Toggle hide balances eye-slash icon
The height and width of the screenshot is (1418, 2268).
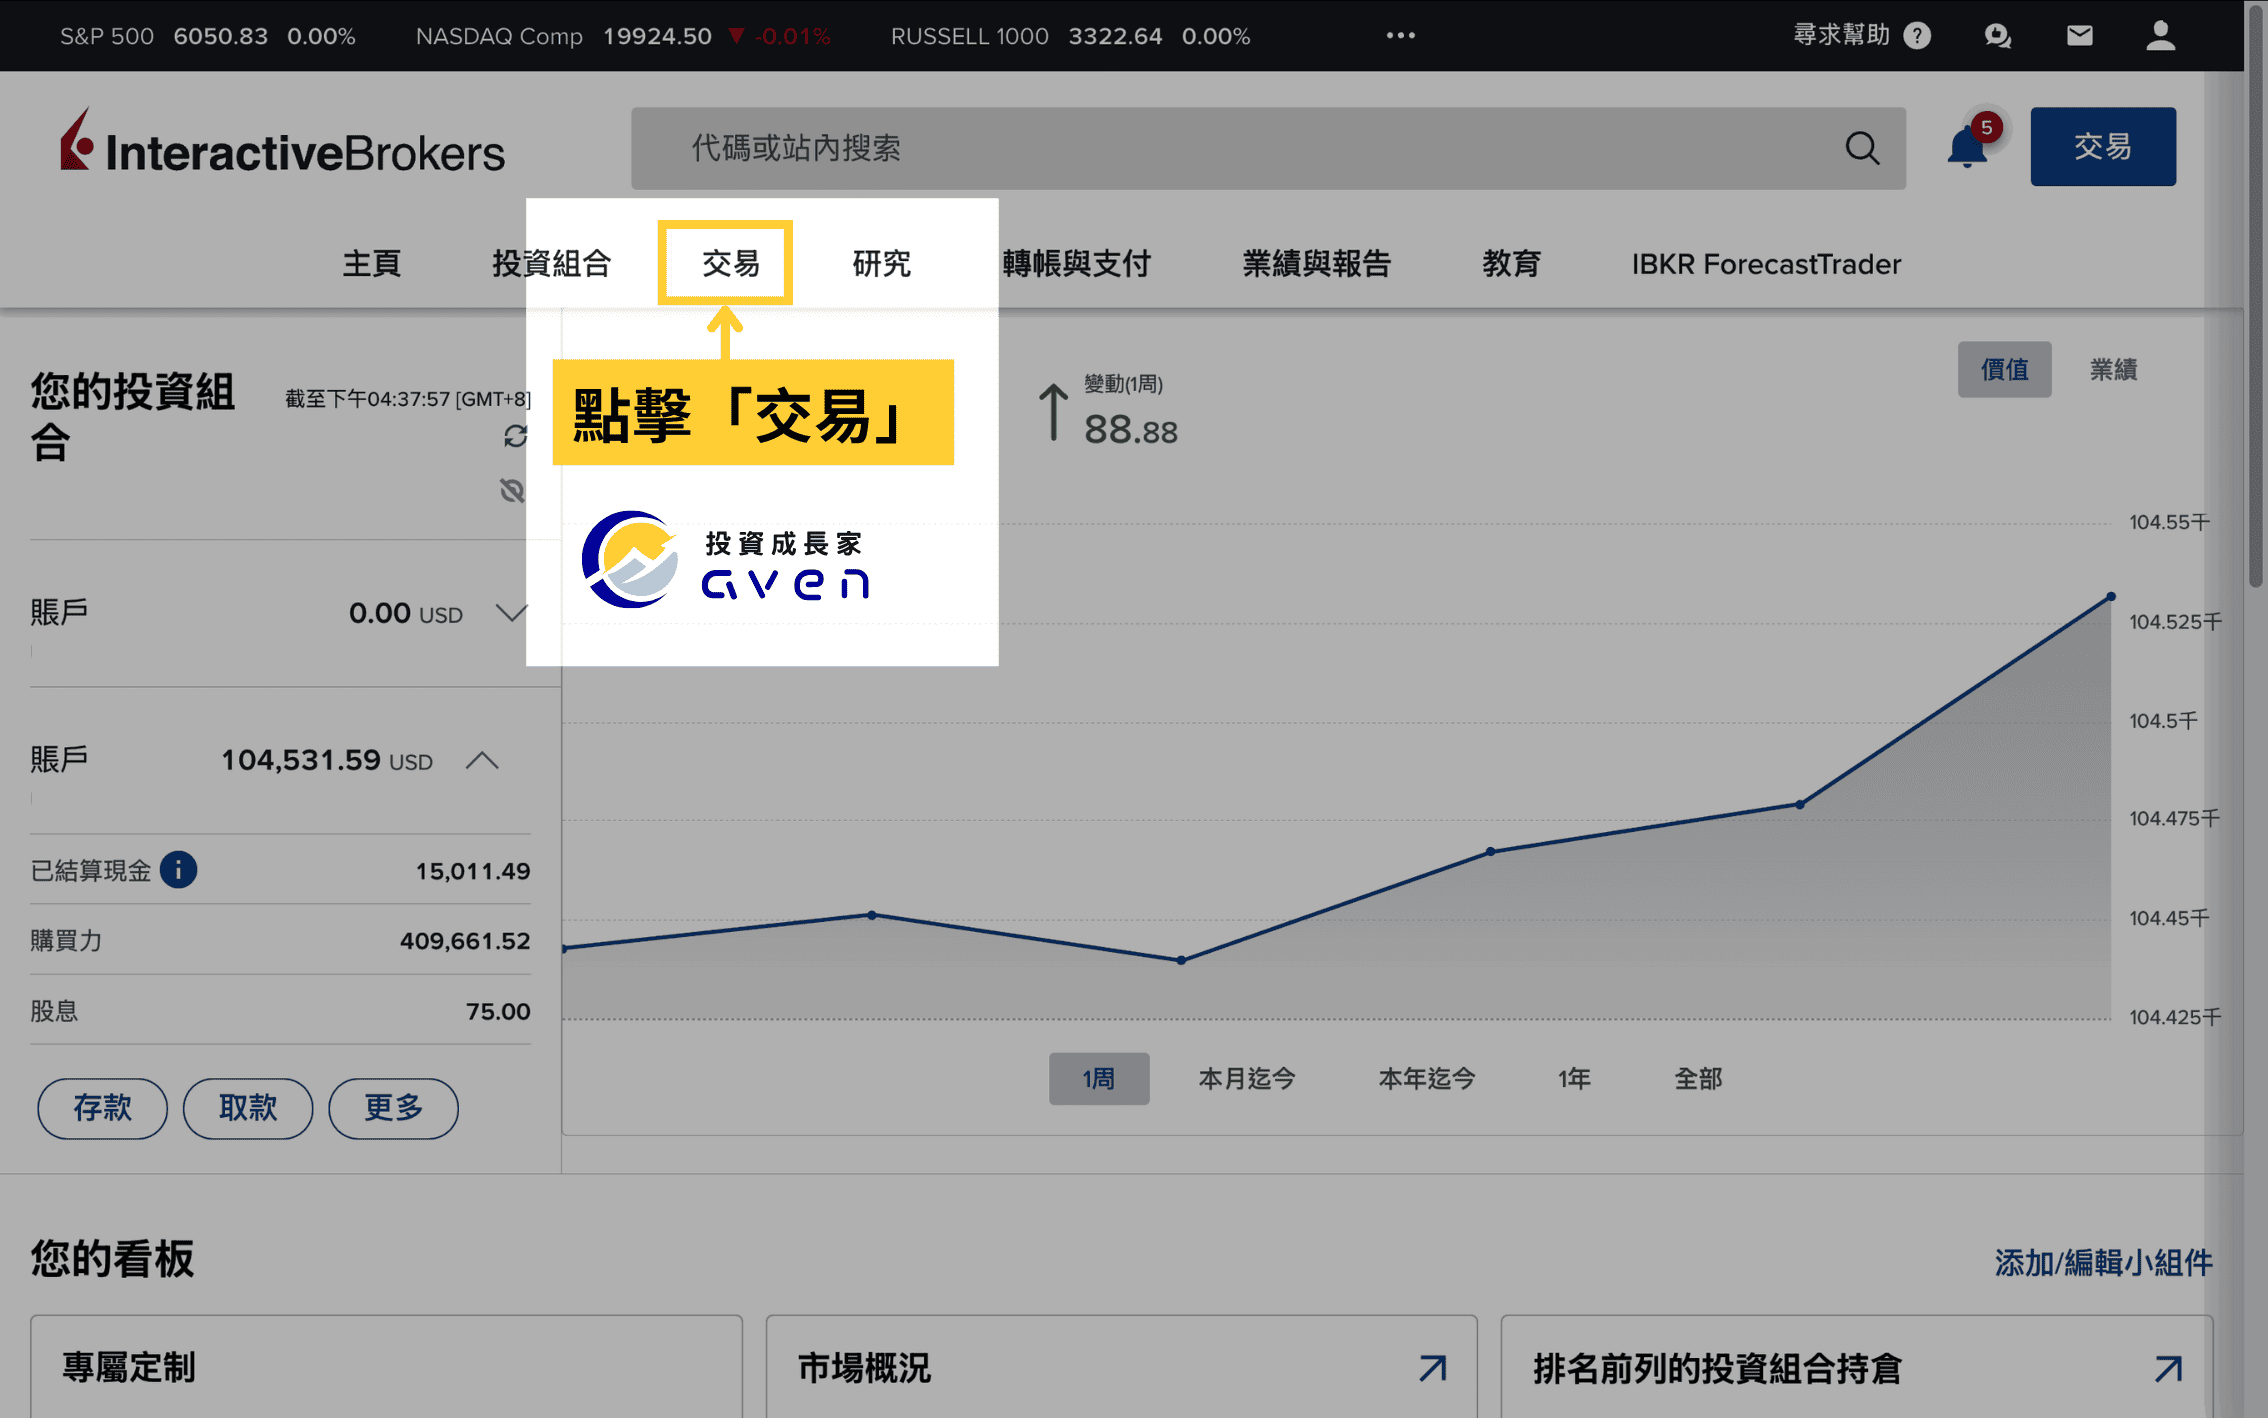coord(512,490)
